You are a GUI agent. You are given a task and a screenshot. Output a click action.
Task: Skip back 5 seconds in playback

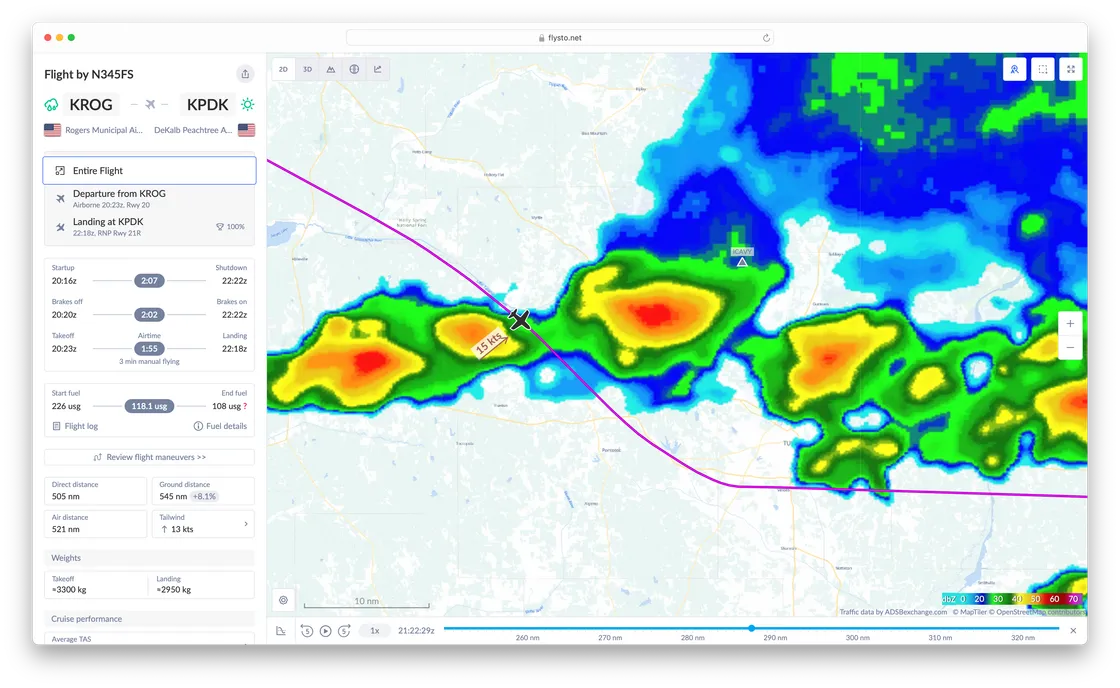(307, 631)
